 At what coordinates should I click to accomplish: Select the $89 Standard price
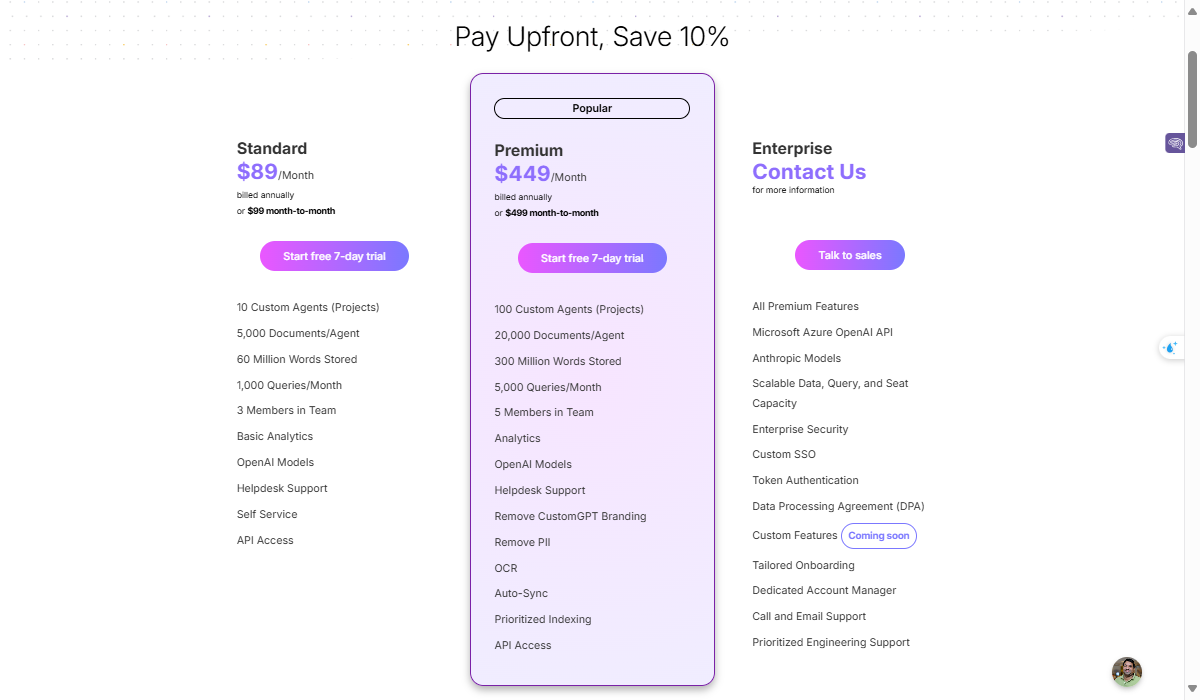click(x=257, y=172)
